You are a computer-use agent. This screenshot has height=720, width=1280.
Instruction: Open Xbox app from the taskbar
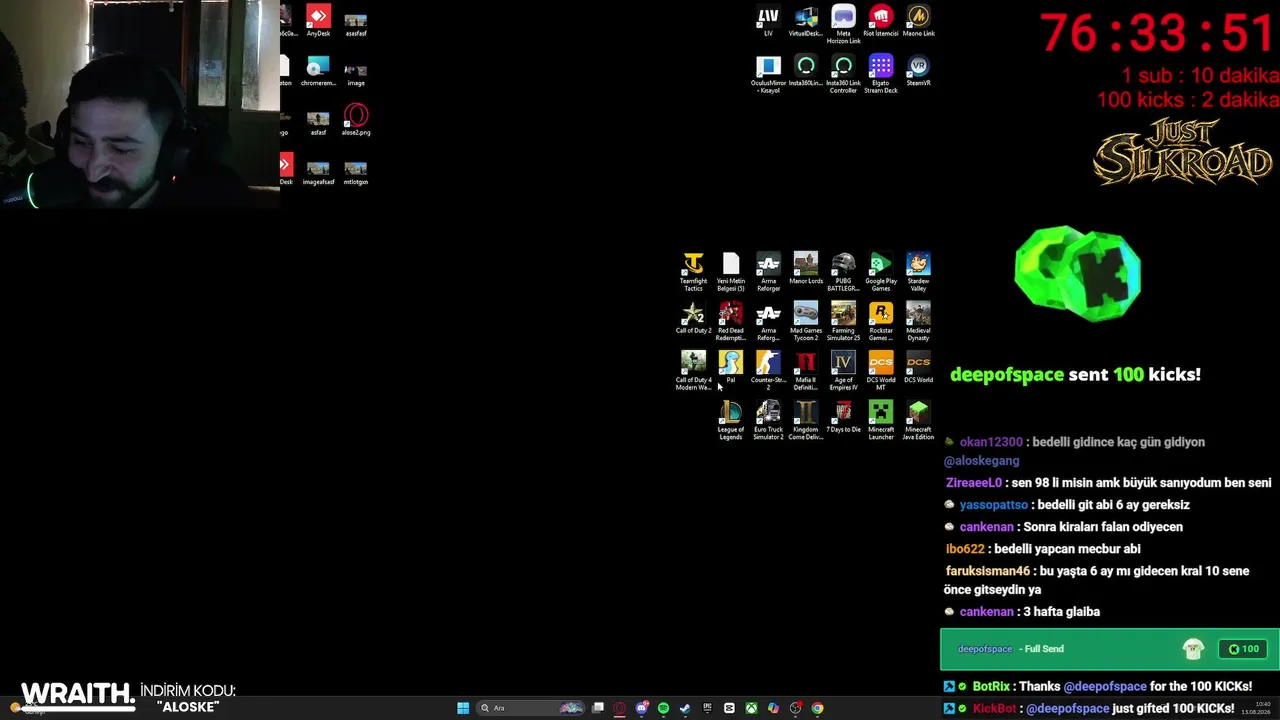[x=751, y=708]
